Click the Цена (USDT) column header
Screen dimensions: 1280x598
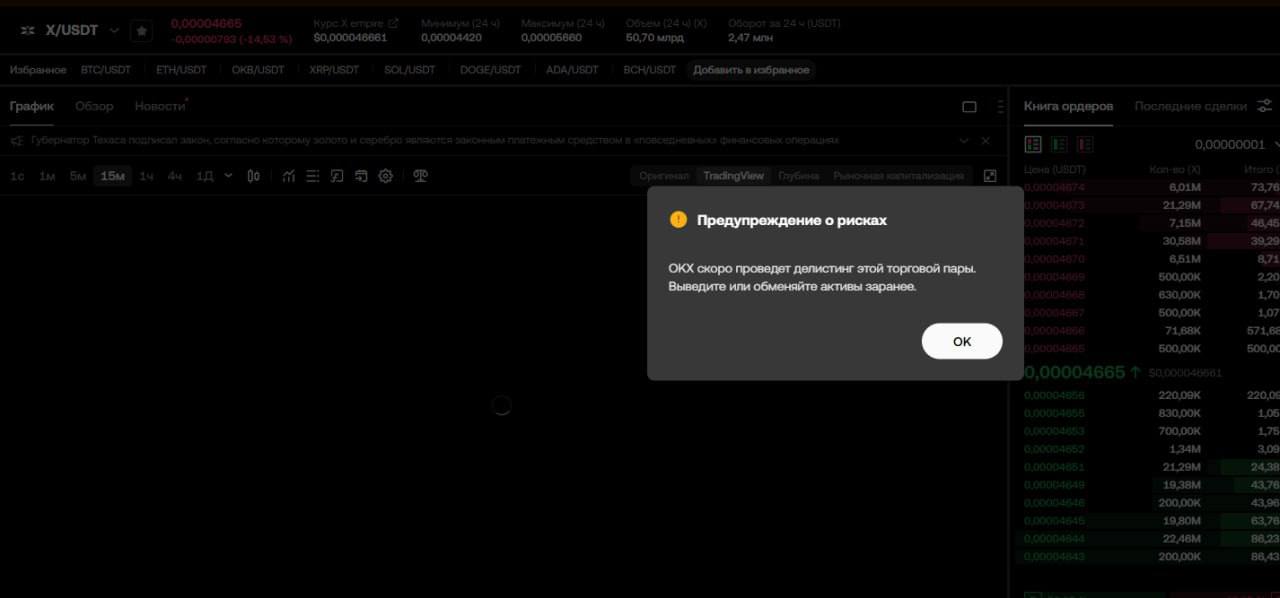click(x=1055, y=170)
